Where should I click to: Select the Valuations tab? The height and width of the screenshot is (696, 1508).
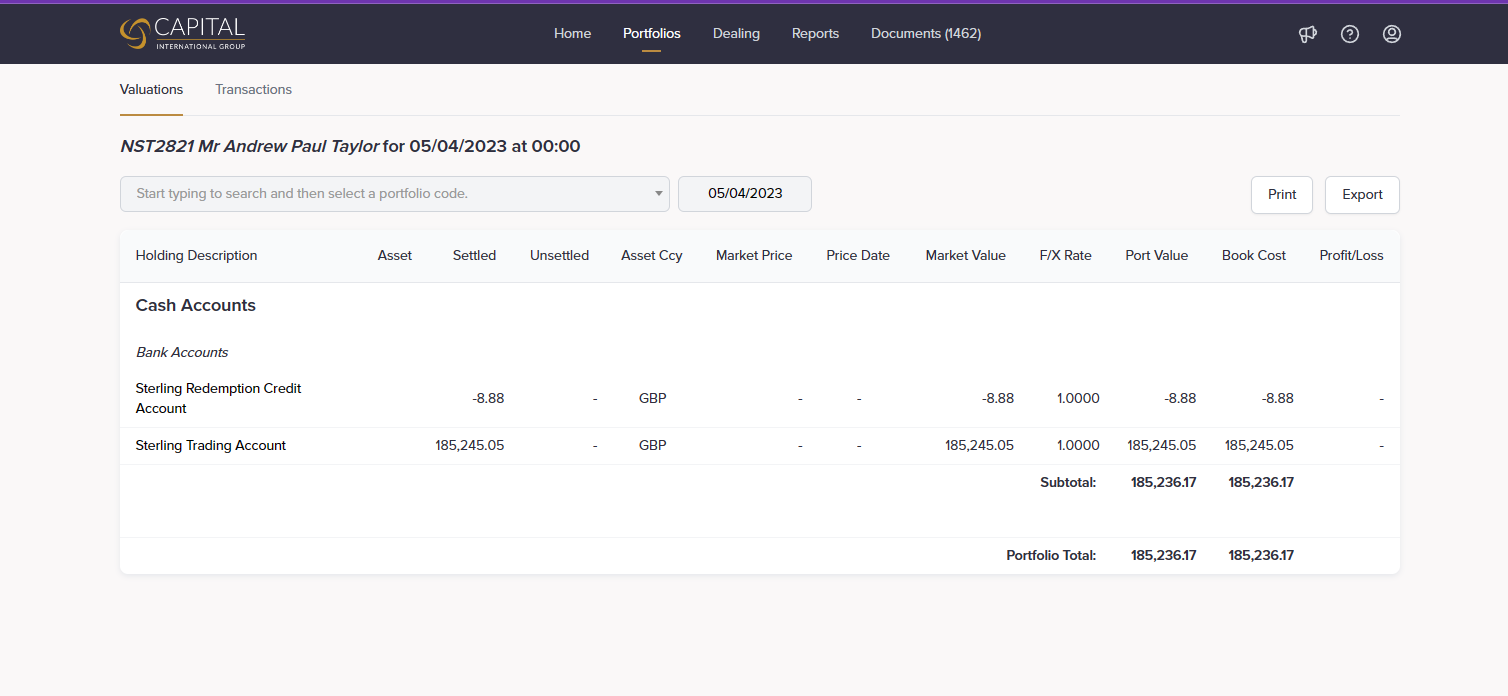151,90
